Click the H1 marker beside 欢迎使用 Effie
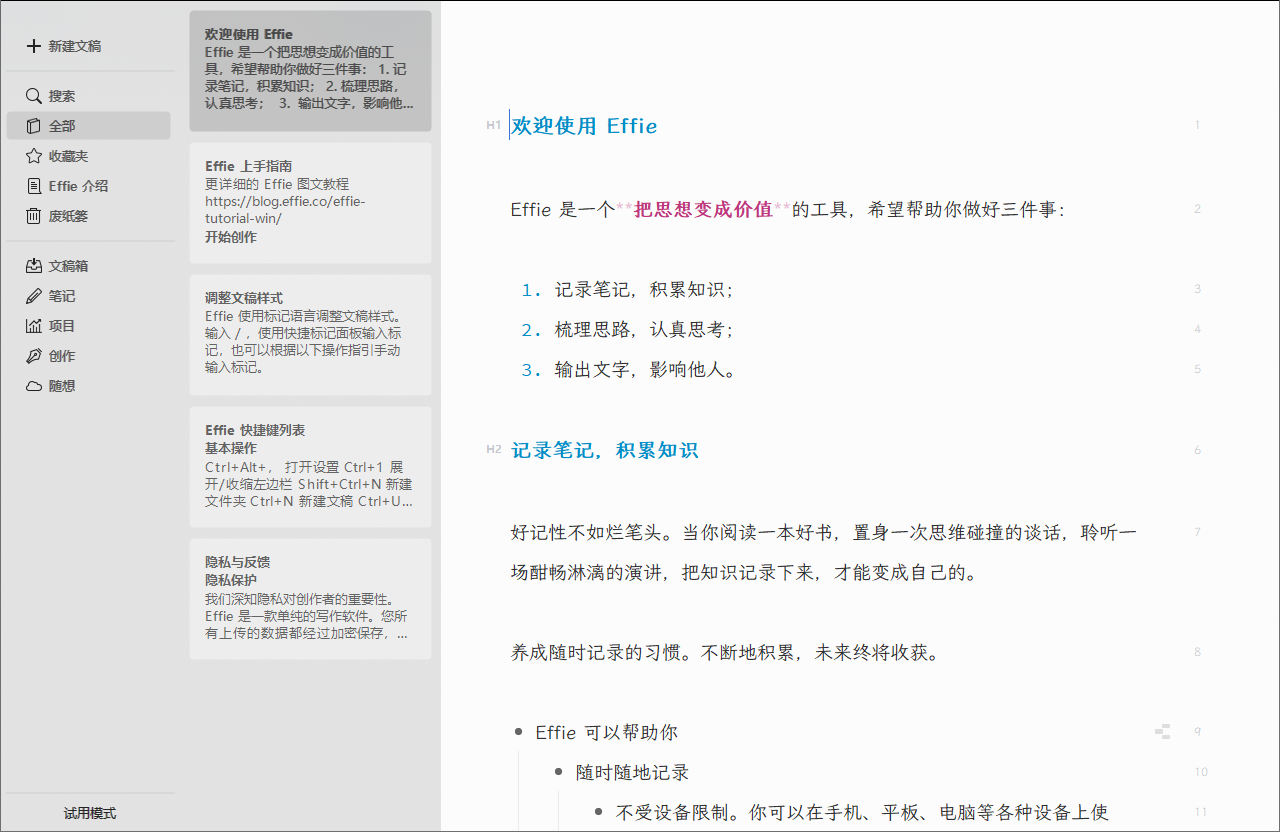Viewport: 1280px width, 832px height. (493, 126)
